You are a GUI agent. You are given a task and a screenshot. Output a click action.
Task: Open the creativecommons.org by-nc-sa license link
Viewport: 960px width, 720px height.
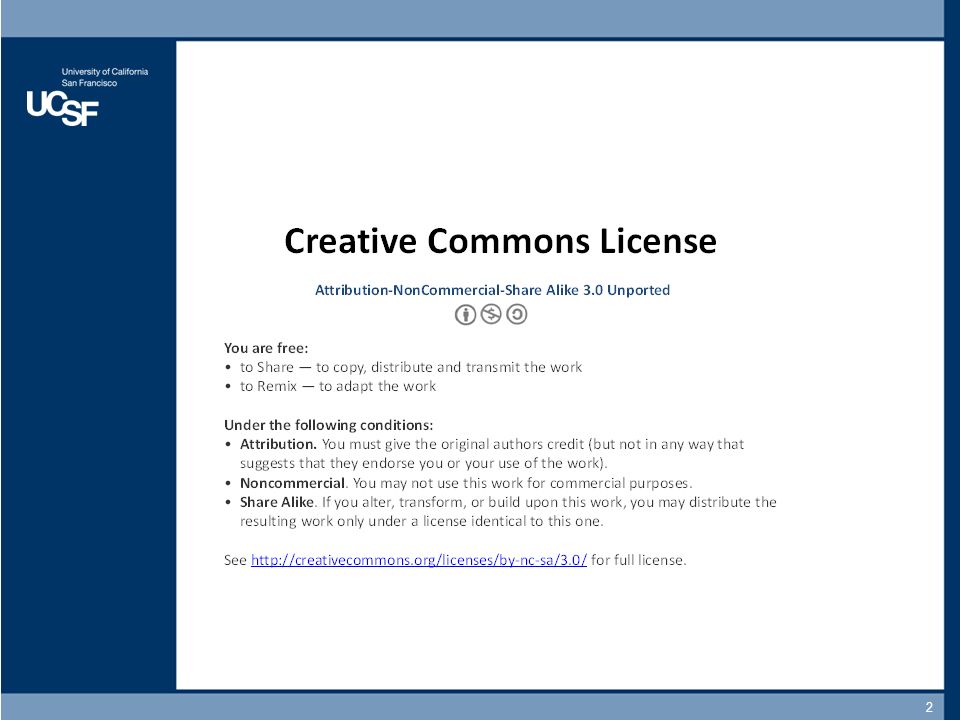pyautogui.click(x=419, y=560)
